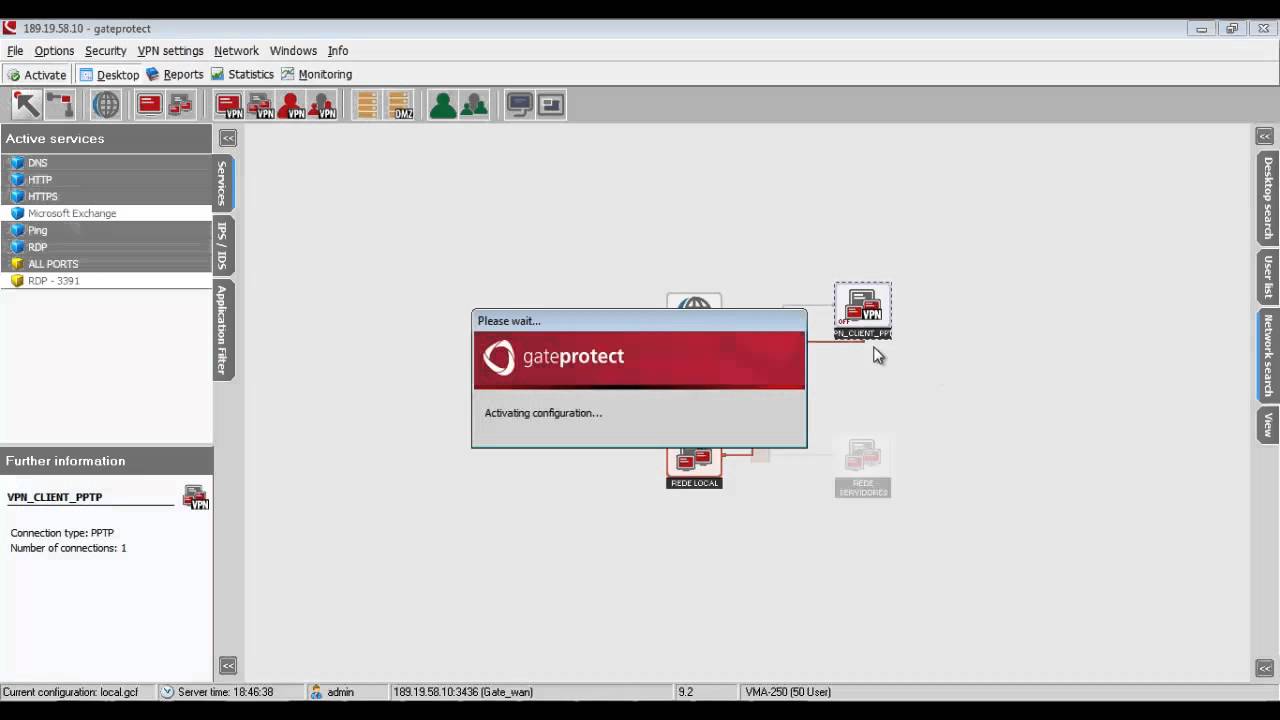Click the monitor notes toolbar icon
The width and height of the screenshot is (1280, 720).
[x=520, y=104]
